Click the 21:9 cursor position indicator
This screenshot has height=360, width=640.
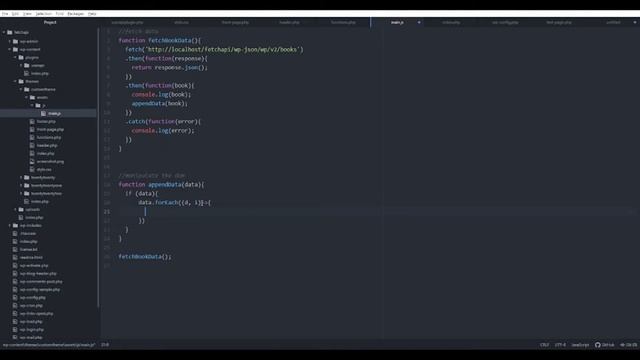point(105,345)
